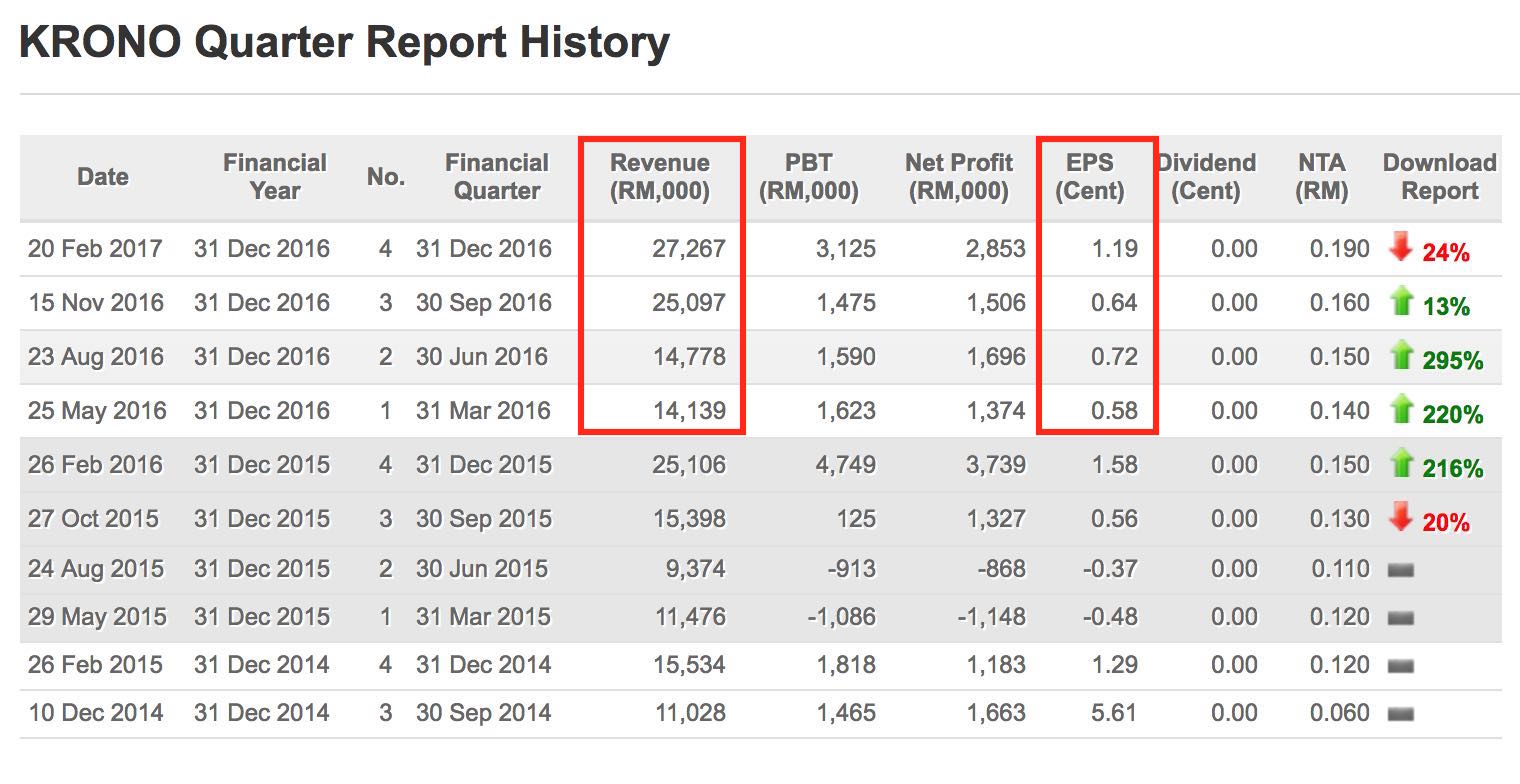Click the 20% change link
The image size is (1520, 784).
(1446, 522)
